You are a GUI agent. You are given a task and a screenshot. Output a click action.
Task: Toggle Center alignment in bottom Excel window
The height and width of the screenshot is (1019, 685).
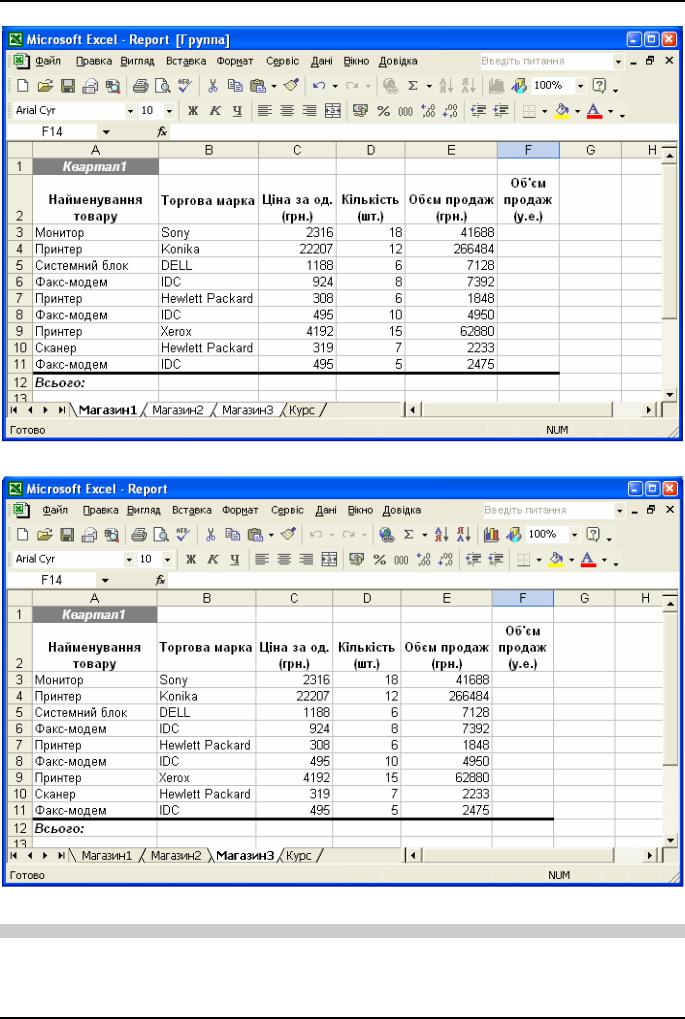[x=284, y=560]
